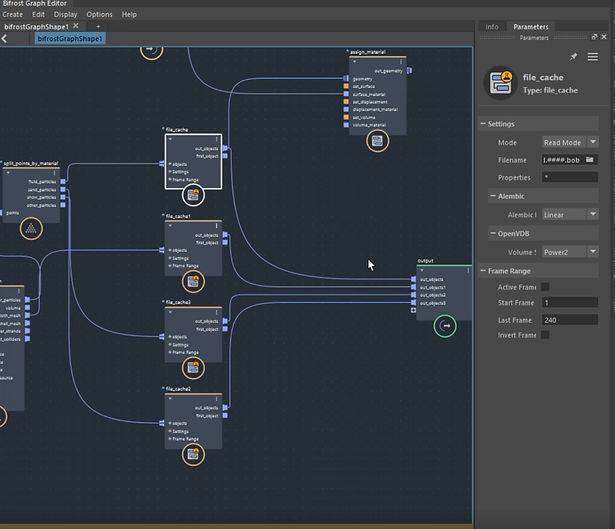Screen dimensions: 615x529
Task: Click first_object port on file_cache2
Action: click(x=225, y=415)
